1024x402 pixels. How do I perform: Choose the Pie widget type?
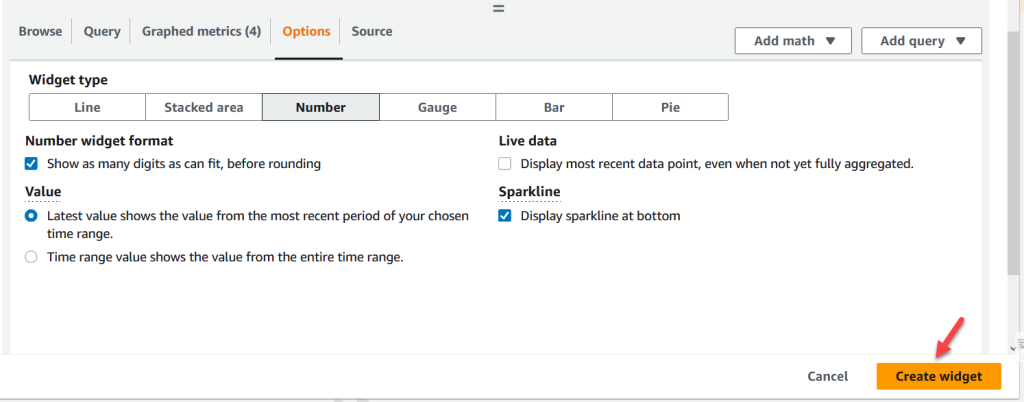pos(670,107)
